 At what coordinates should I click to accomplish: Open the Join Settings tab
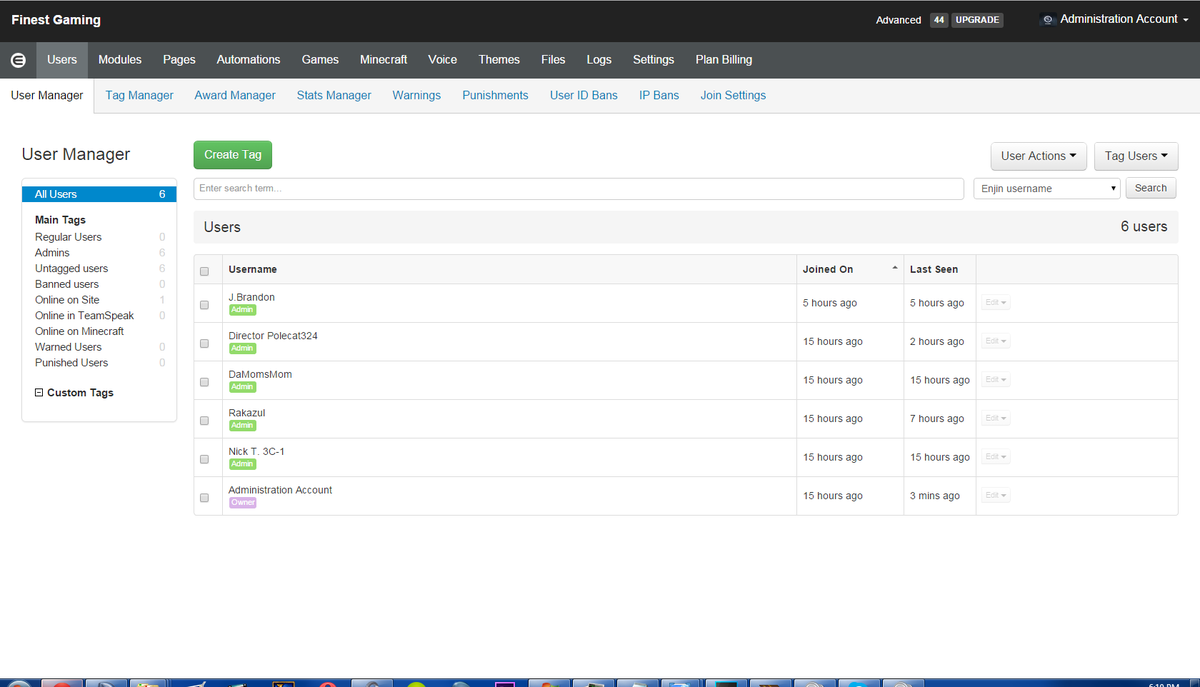733,96
